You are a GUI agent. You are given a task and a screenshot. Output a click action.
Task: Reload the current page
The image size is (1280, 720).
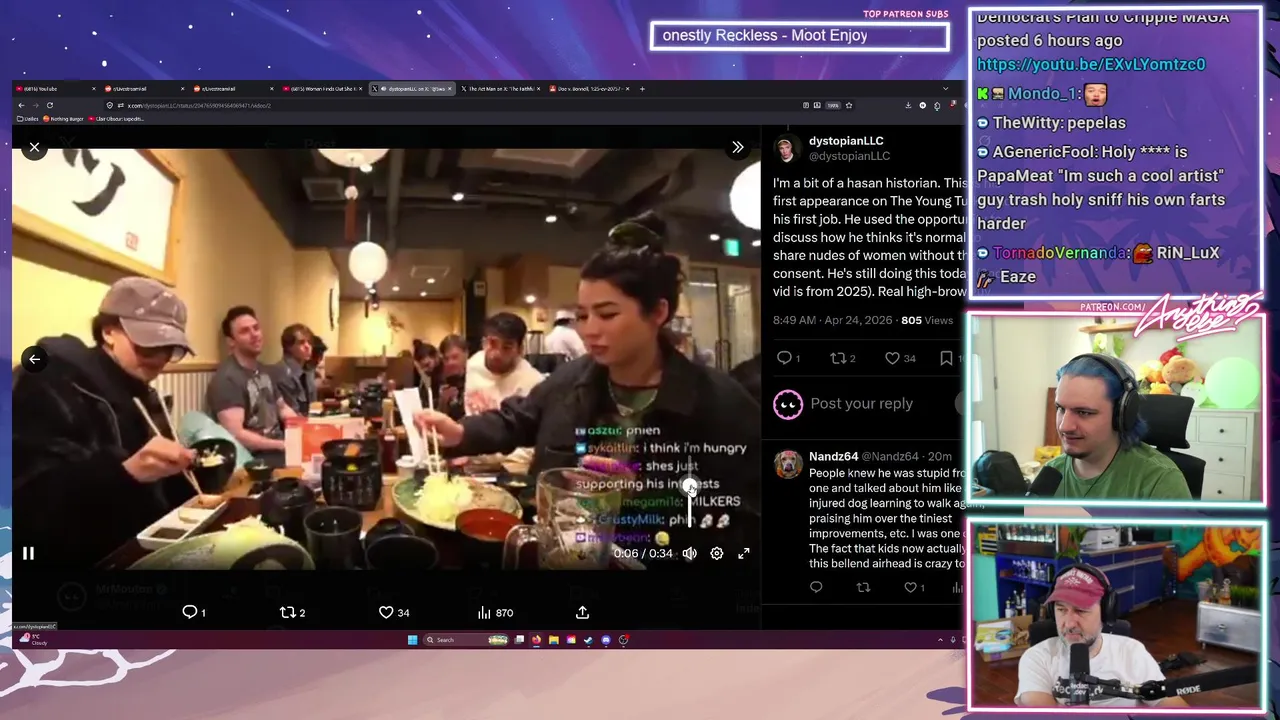[50, 105]
